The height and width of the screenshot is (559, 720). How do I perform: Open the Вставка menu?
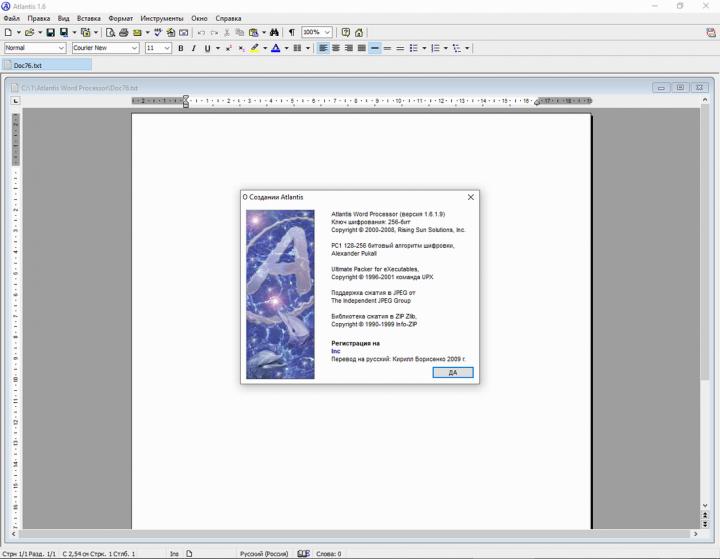pos(89,18)
